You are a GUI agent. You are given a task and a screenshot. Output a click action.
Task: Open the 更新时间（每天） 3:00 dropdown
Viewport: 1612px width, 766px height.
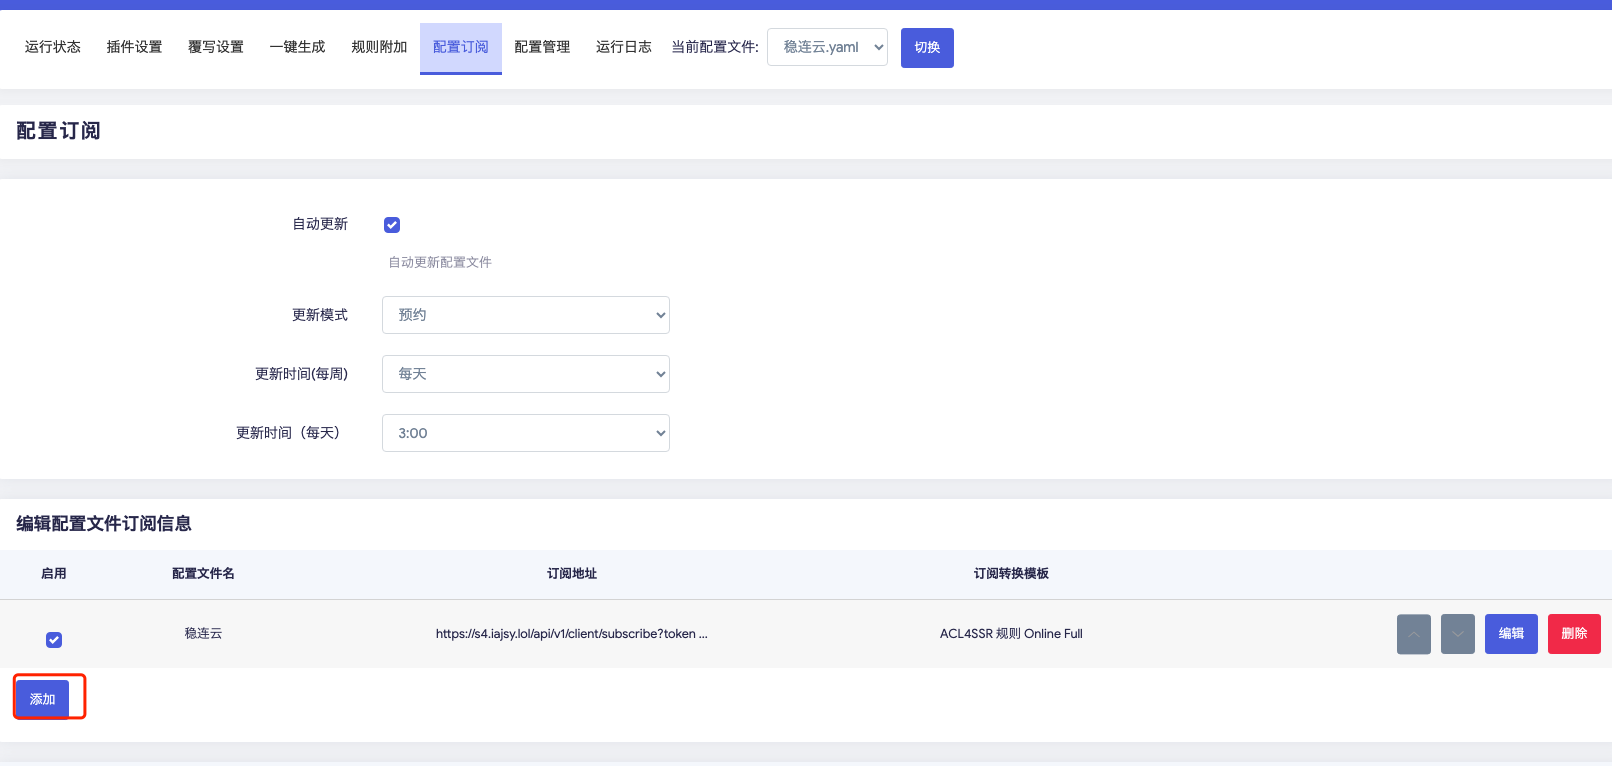click(x=525, y=433)
